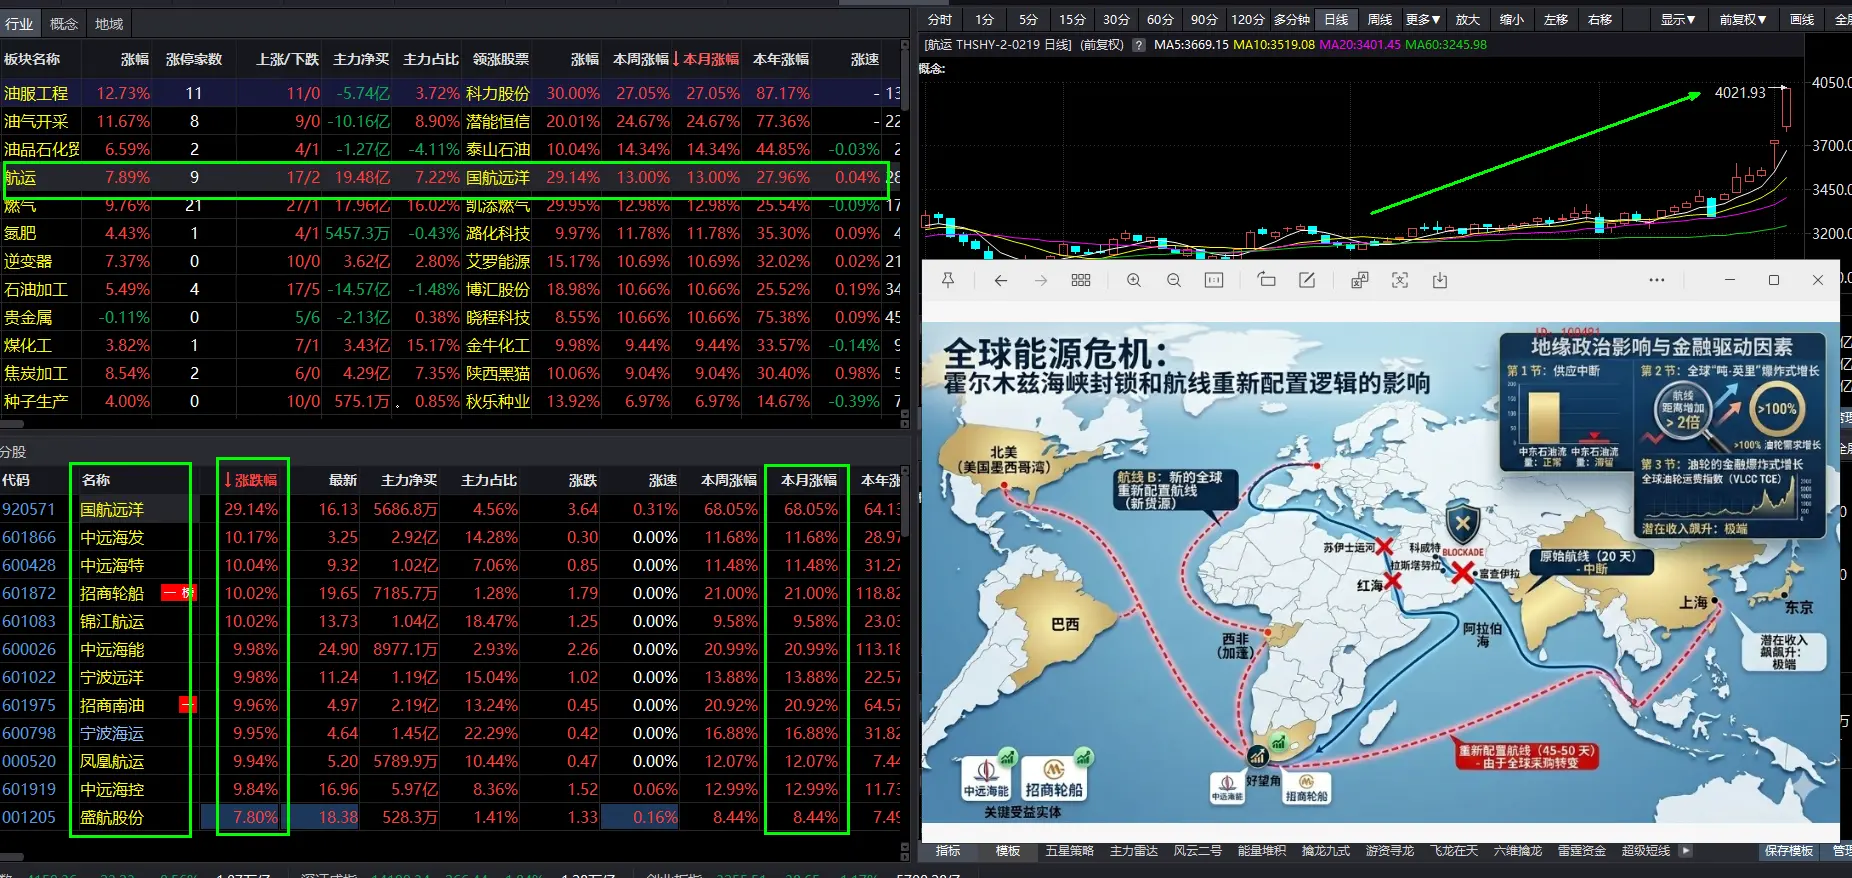The width and height of the screenshot is (1852, 878).
Task: Click the 画线 drawing button
Action: pyautogui.click(x=1802, y=20)
